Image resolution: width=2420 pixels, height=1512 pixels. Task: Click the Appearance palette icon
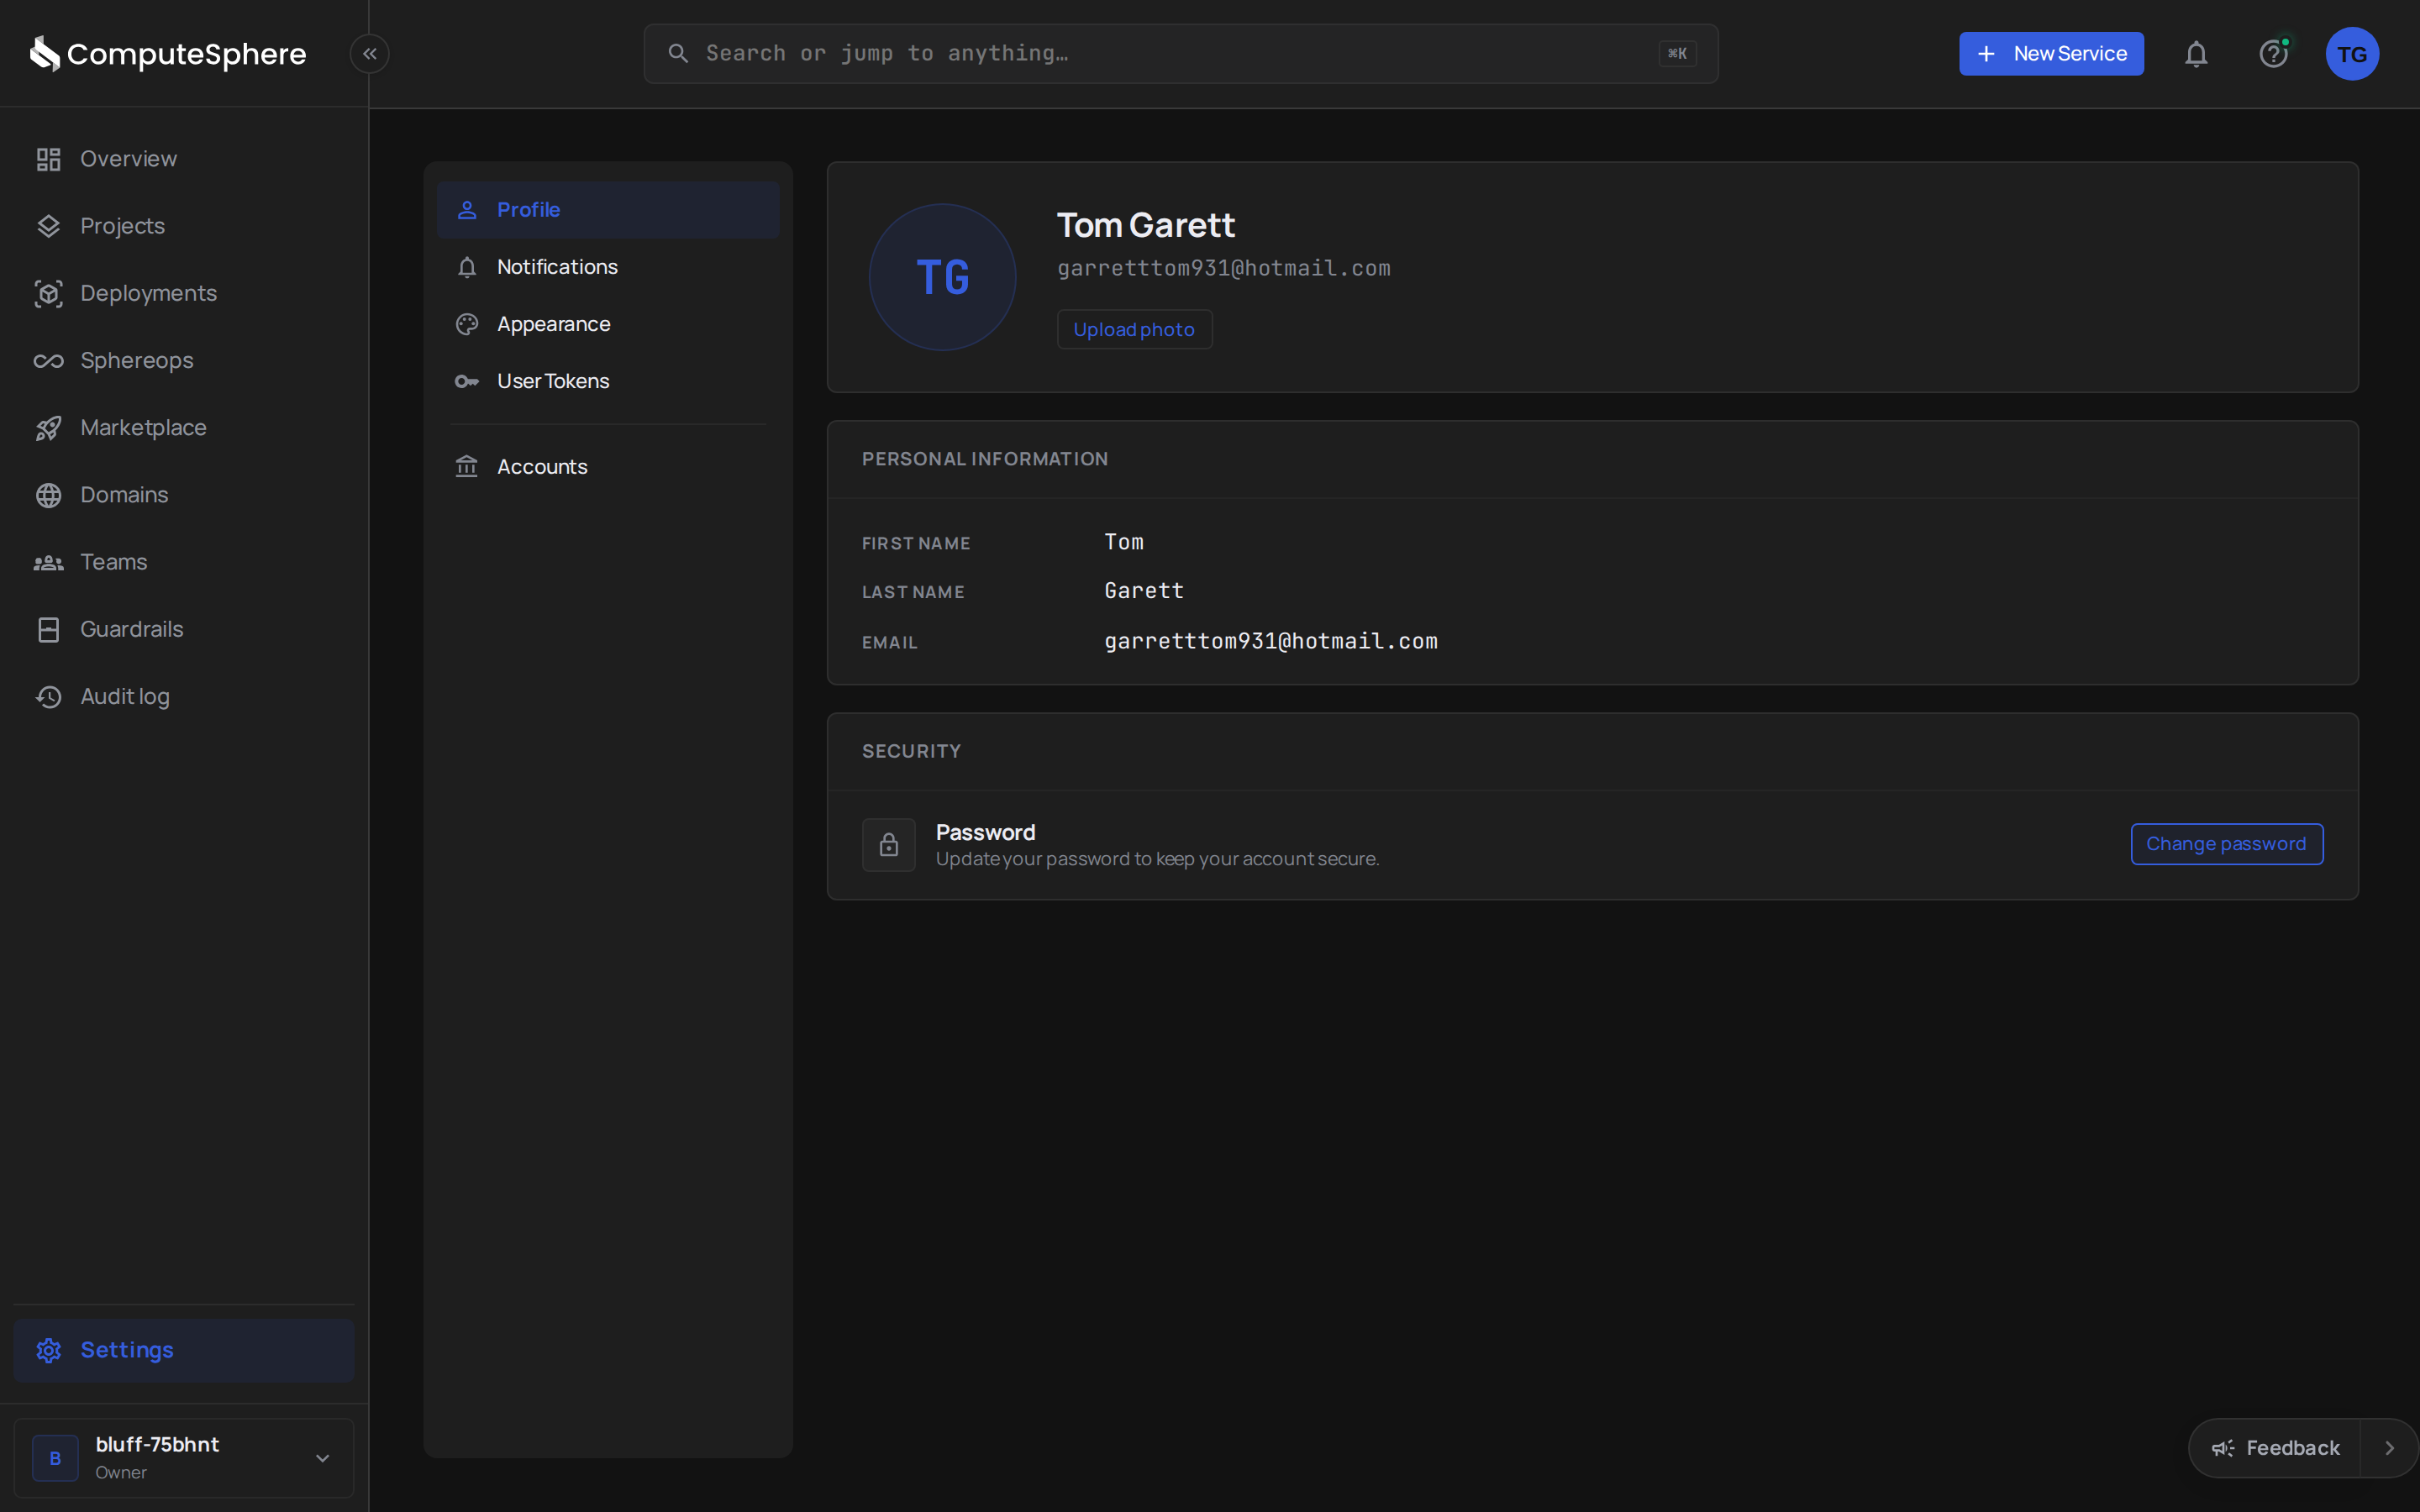tap(467, 324)
